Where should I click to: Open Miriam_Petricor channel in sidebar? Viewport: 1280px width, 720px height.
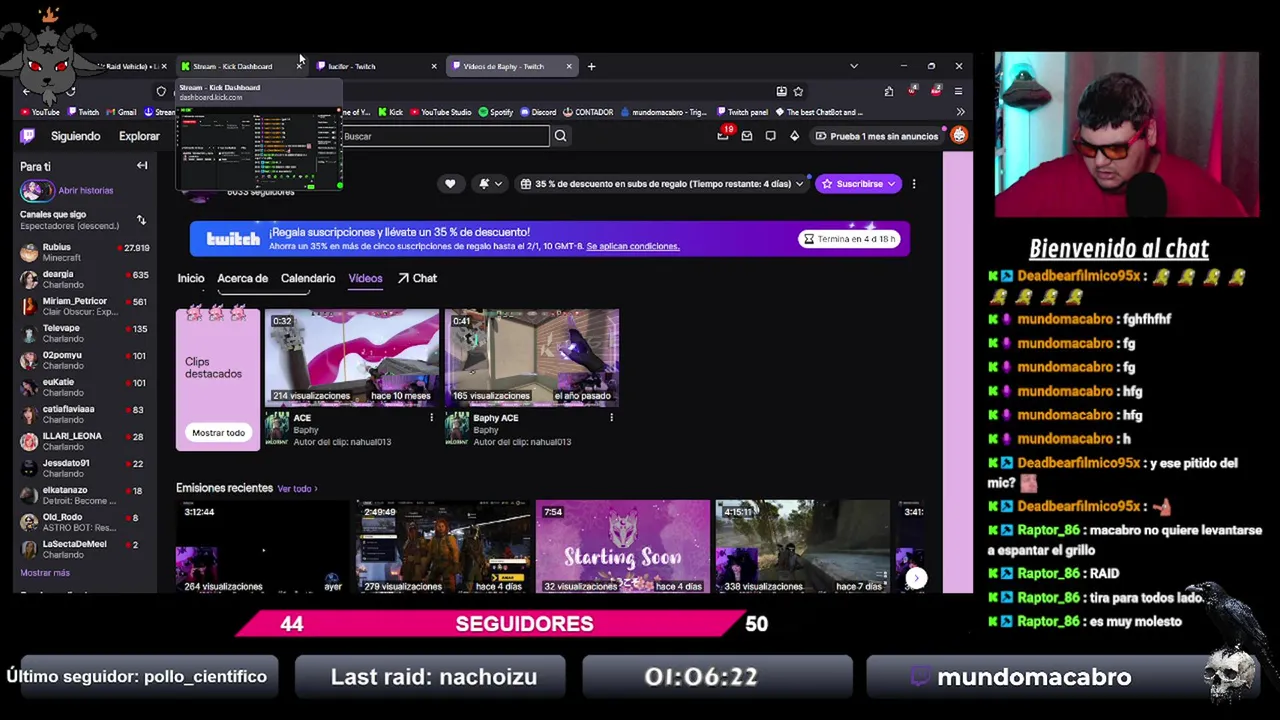coord(84,306)
